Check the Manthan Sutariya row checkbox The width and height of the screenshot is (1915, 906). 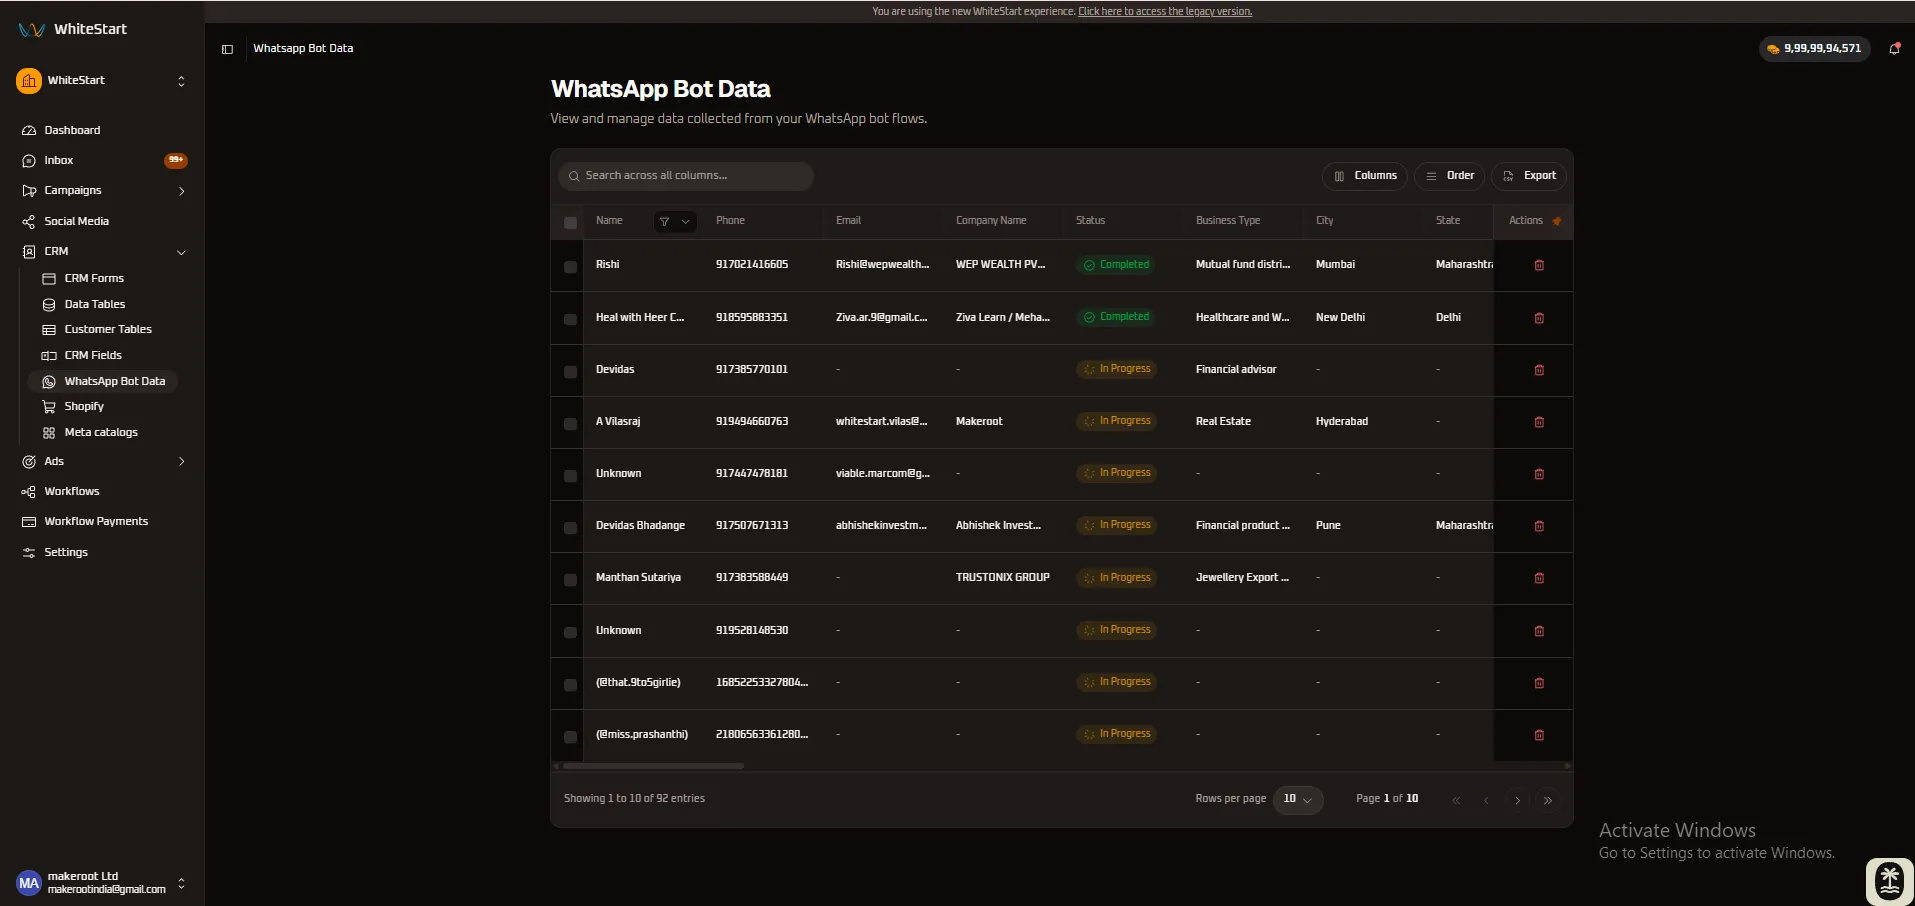click(x=570, y=580)
